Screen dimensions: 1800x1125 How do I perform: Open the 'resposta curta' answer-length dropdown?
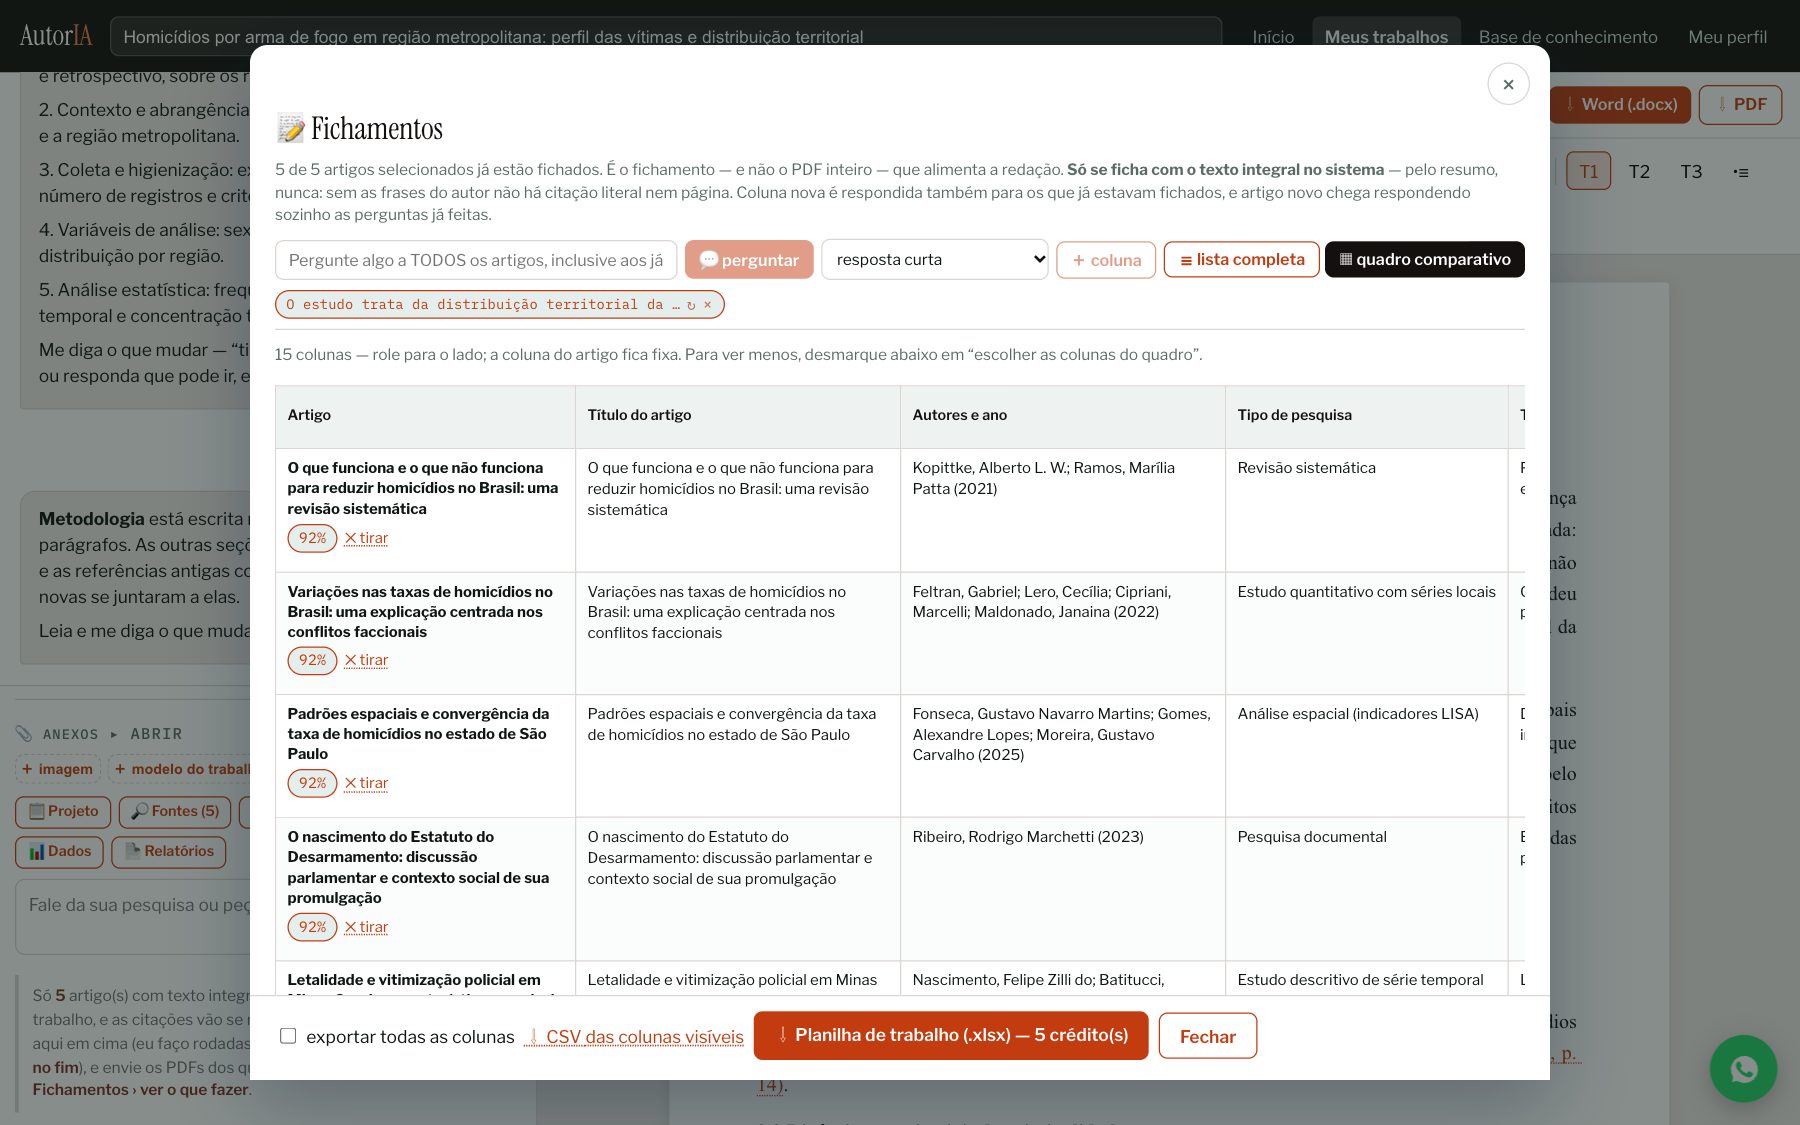coord(934,260)
